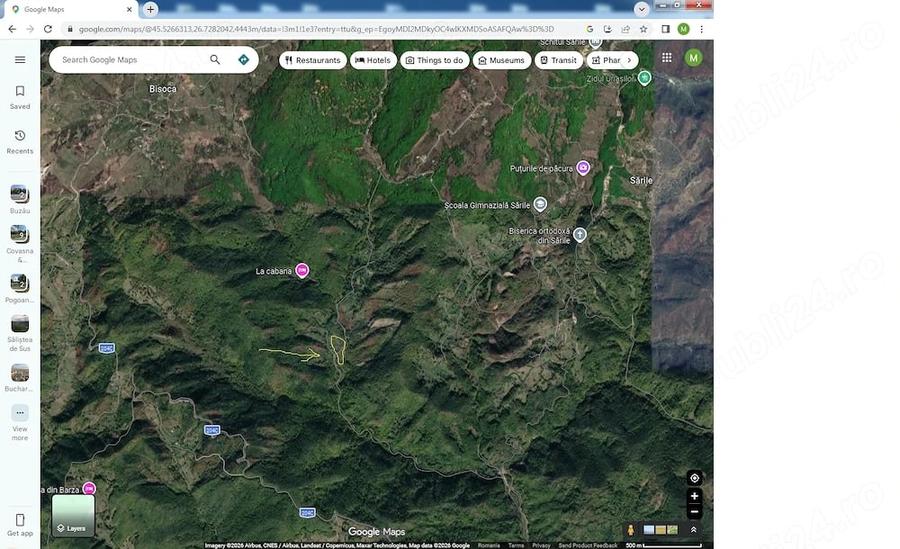Image resolution: width=900 pixels, height=549 pixels.
Task: Filter by Museums
Action: (502, 60)
